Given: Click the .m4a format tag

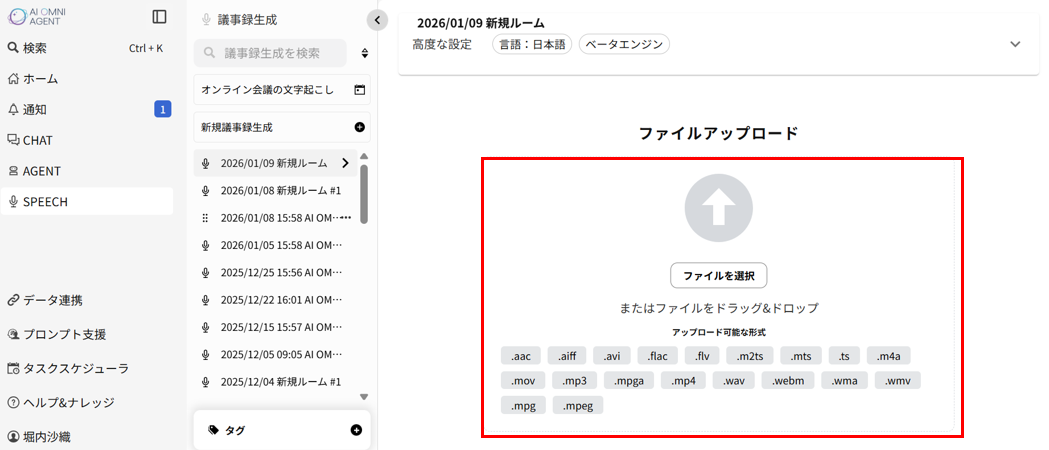Looking at the screenshot, I should pos(888,356).
